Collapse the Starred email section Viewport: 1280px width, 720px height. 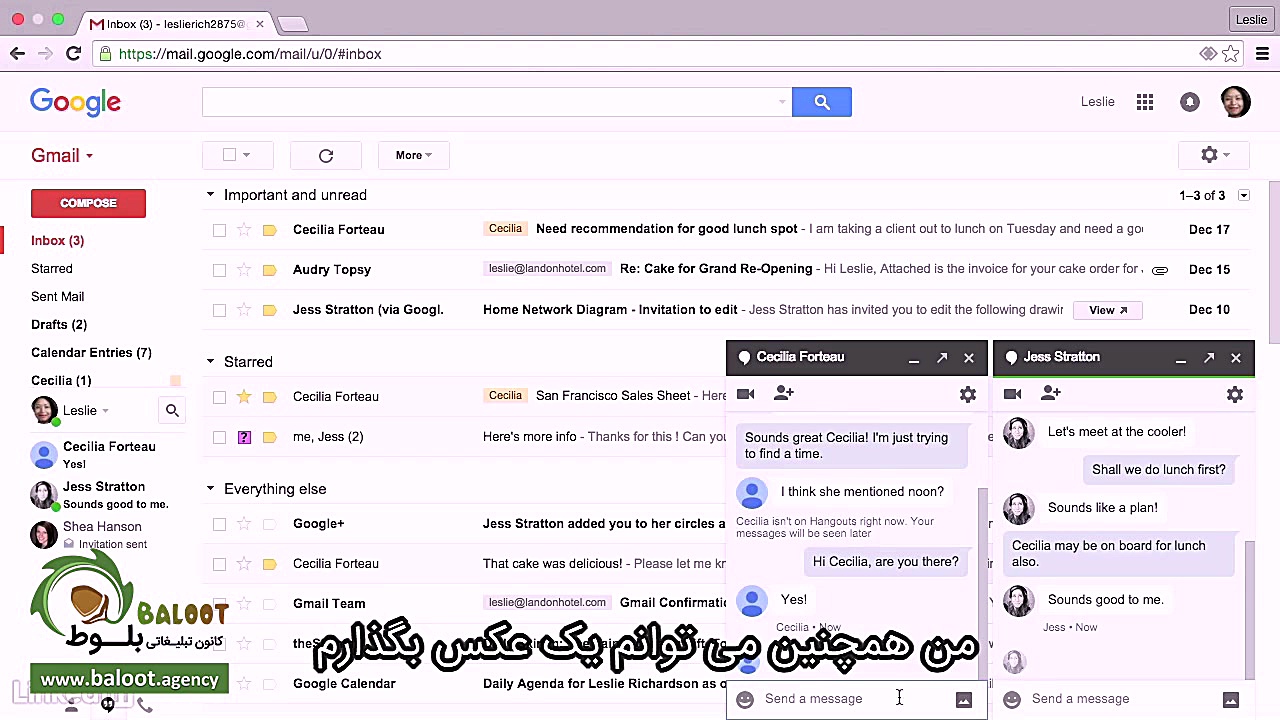coord(210,361)
